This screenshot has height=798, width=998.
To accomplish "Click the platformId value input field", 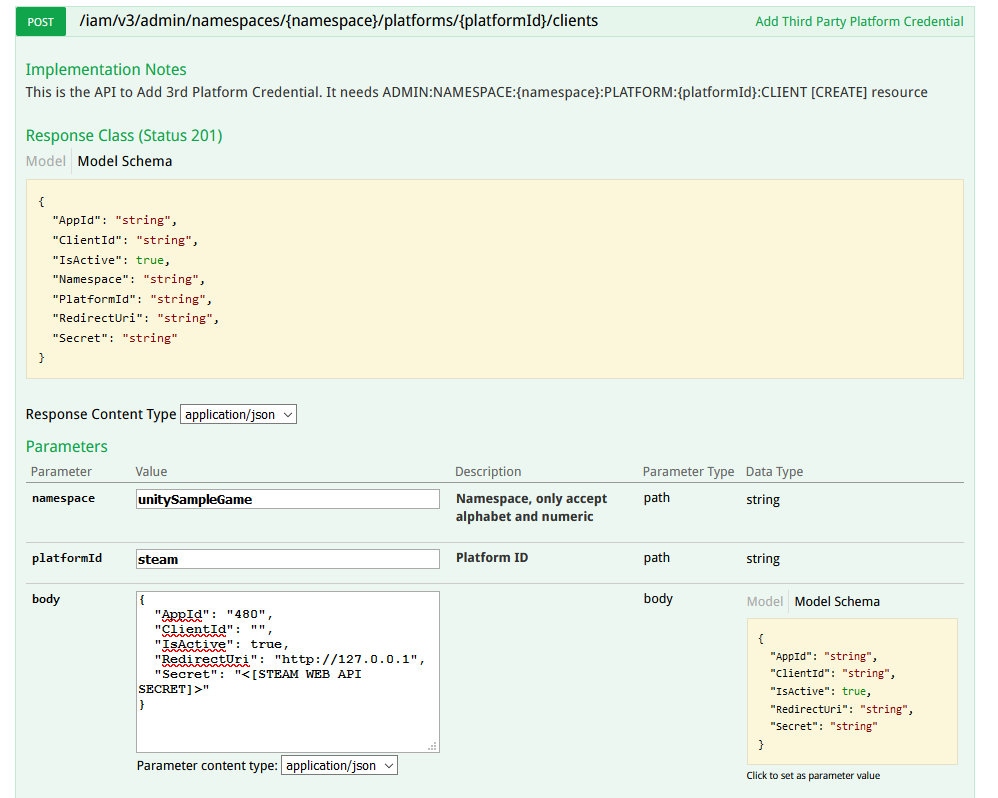I will [x=288, y=559].
